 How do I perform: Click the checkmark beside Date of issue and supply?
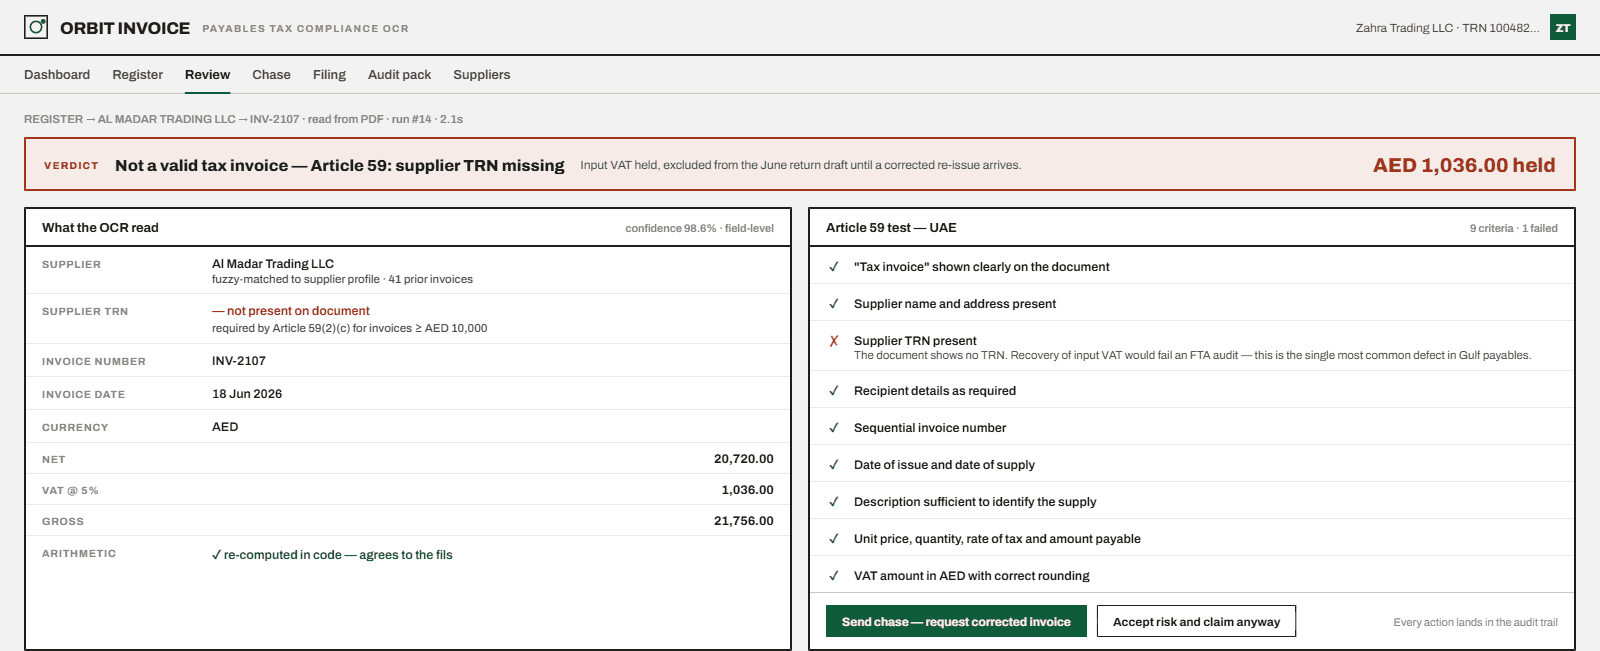[x=834, y=465]
